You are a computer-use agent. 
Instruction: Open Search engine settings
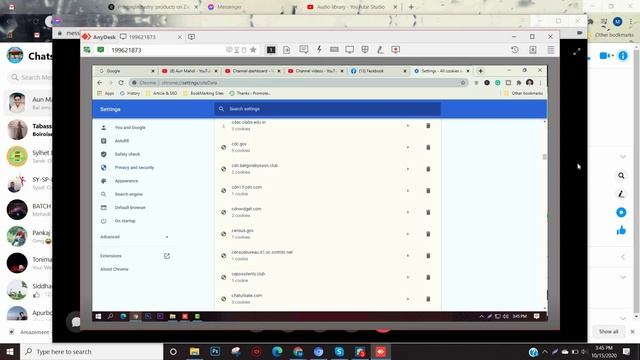(x=129, y=194)
